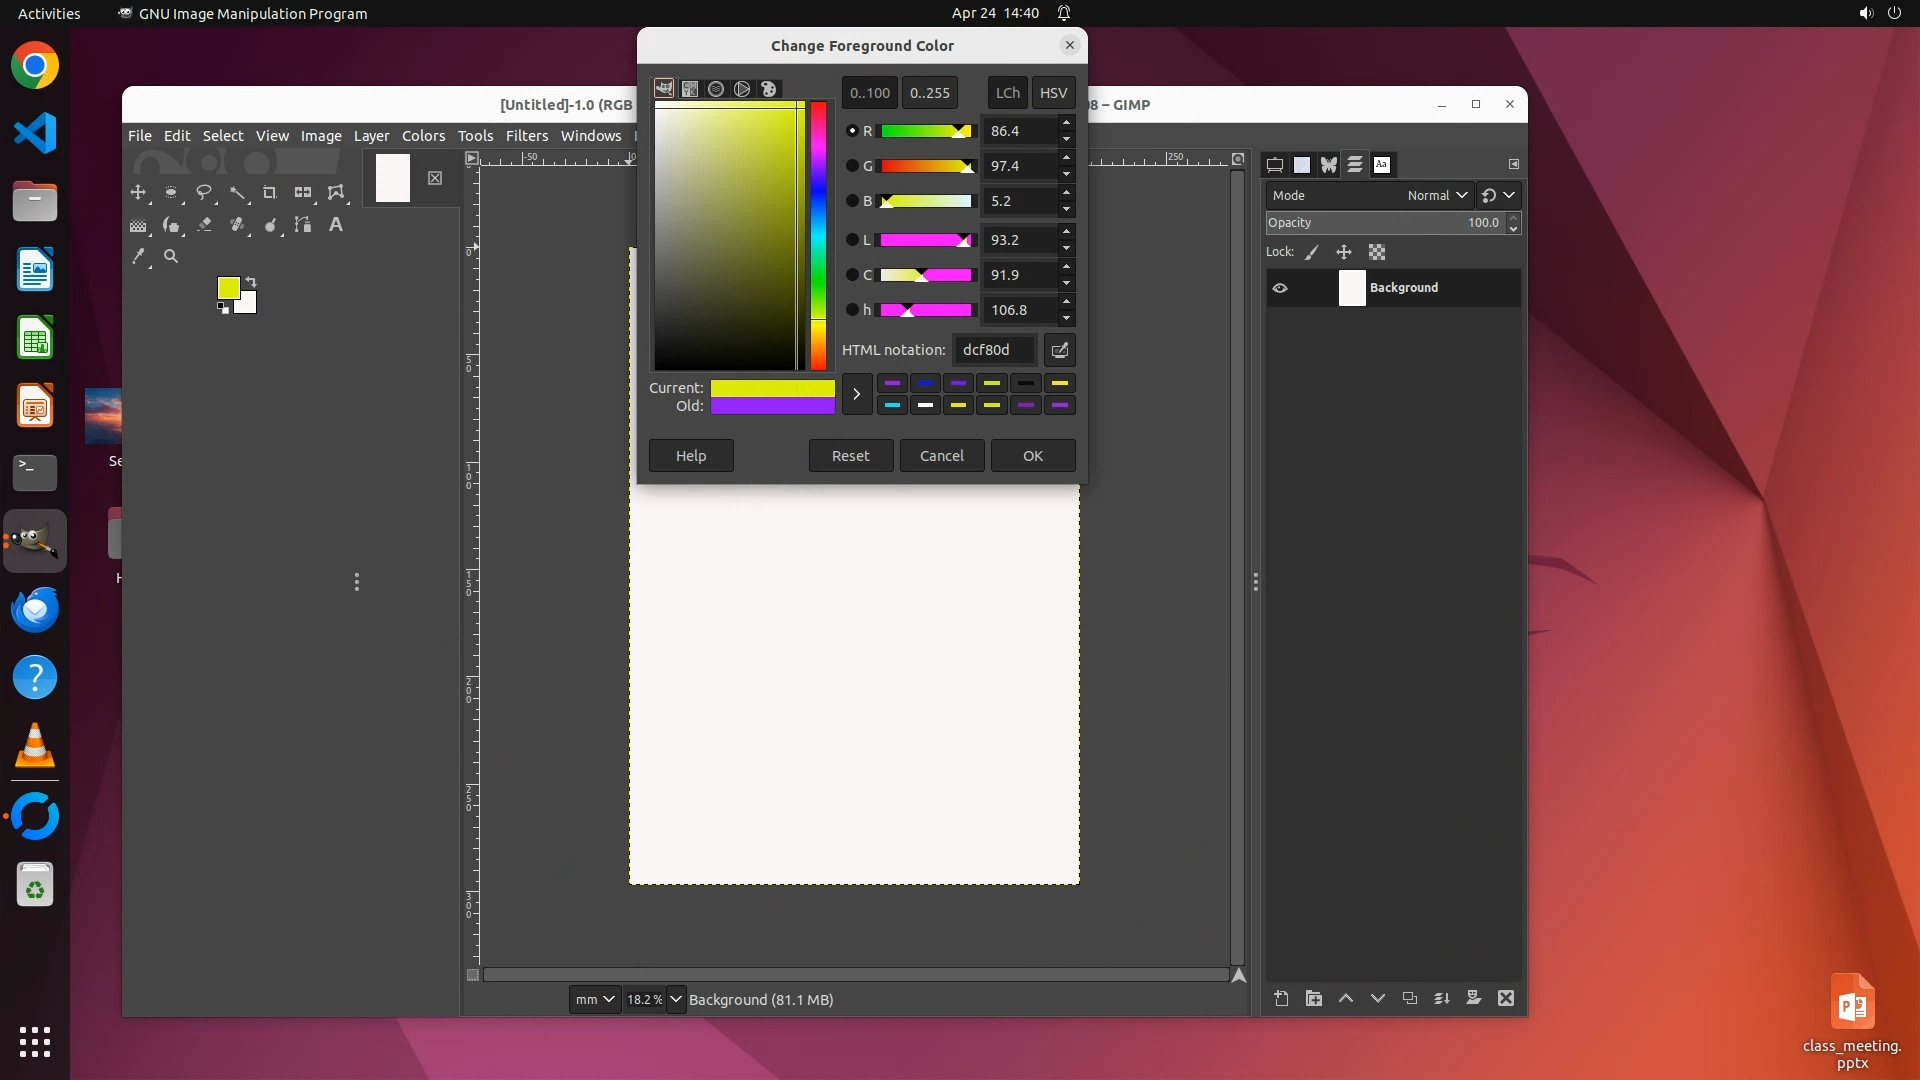Click the Reset button

coord(850,456)
